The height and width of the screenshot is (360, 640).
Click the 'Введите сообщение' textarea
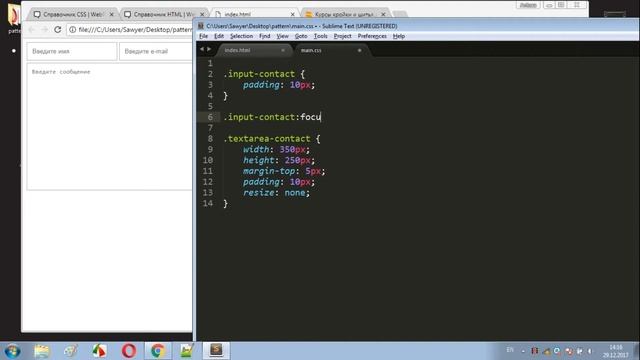point(109,127)
